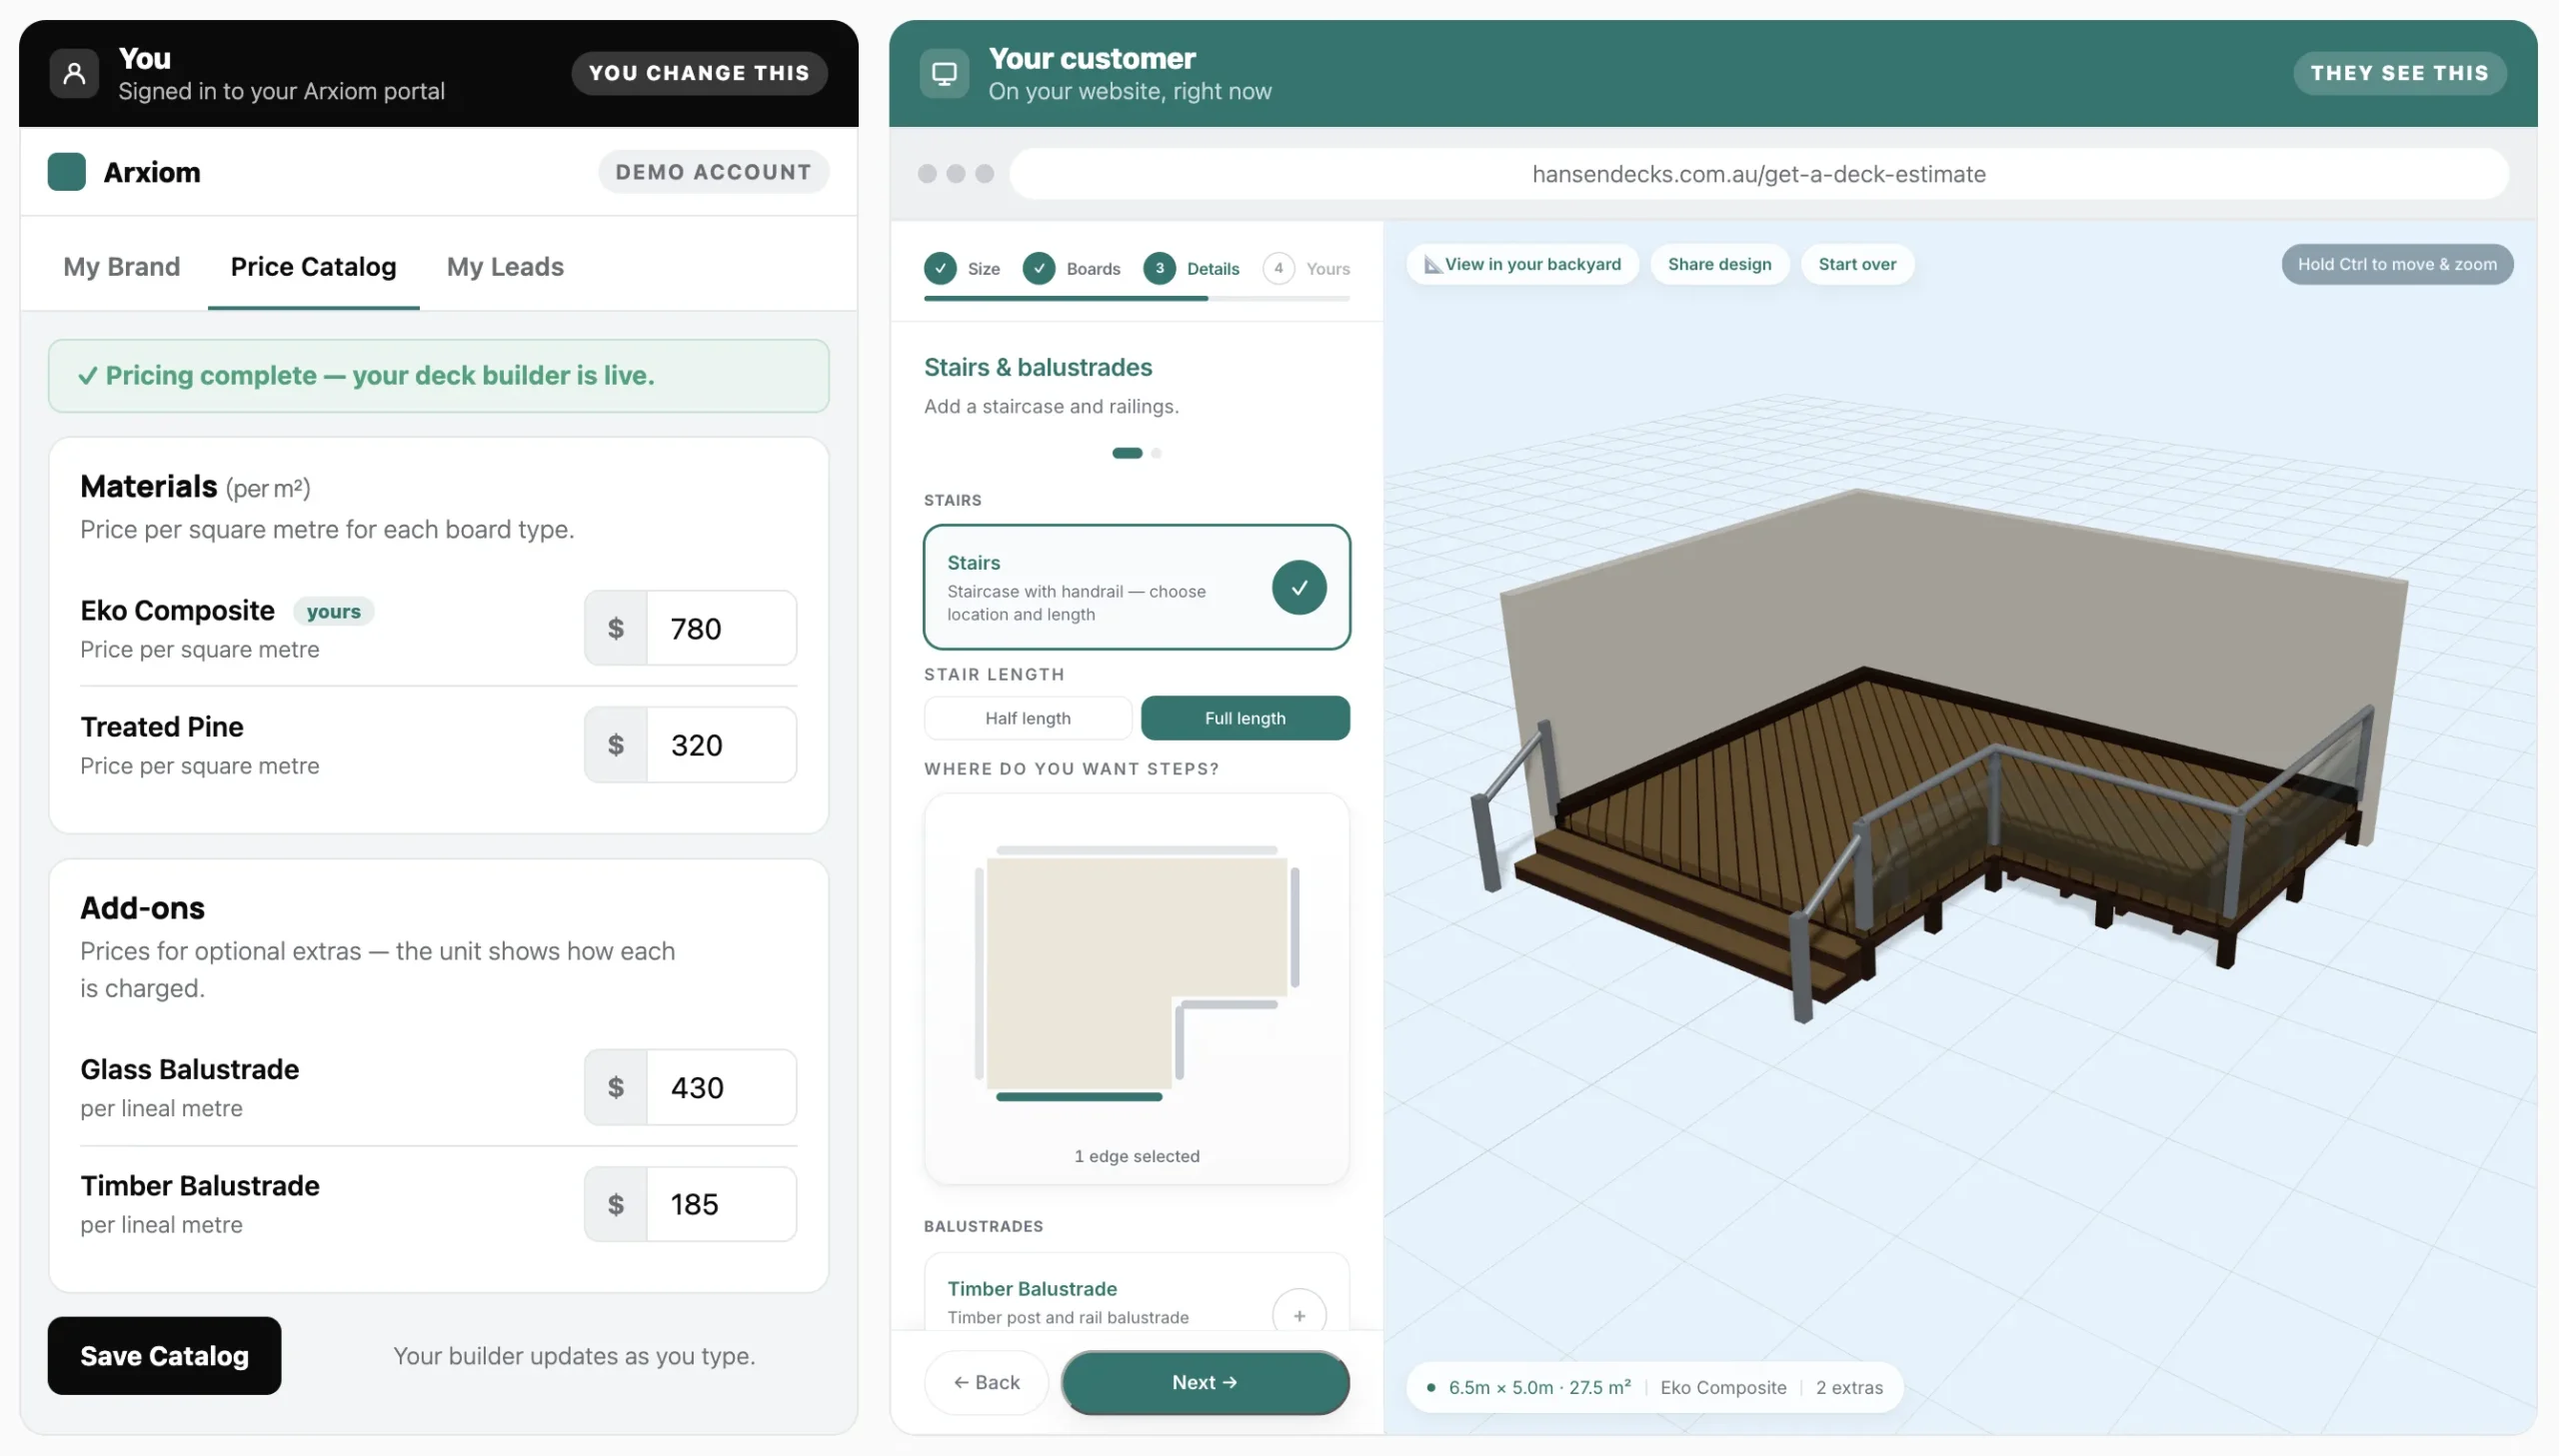
Task: Click the Pricing complete status banner
Action: click(x=439, y=376)
